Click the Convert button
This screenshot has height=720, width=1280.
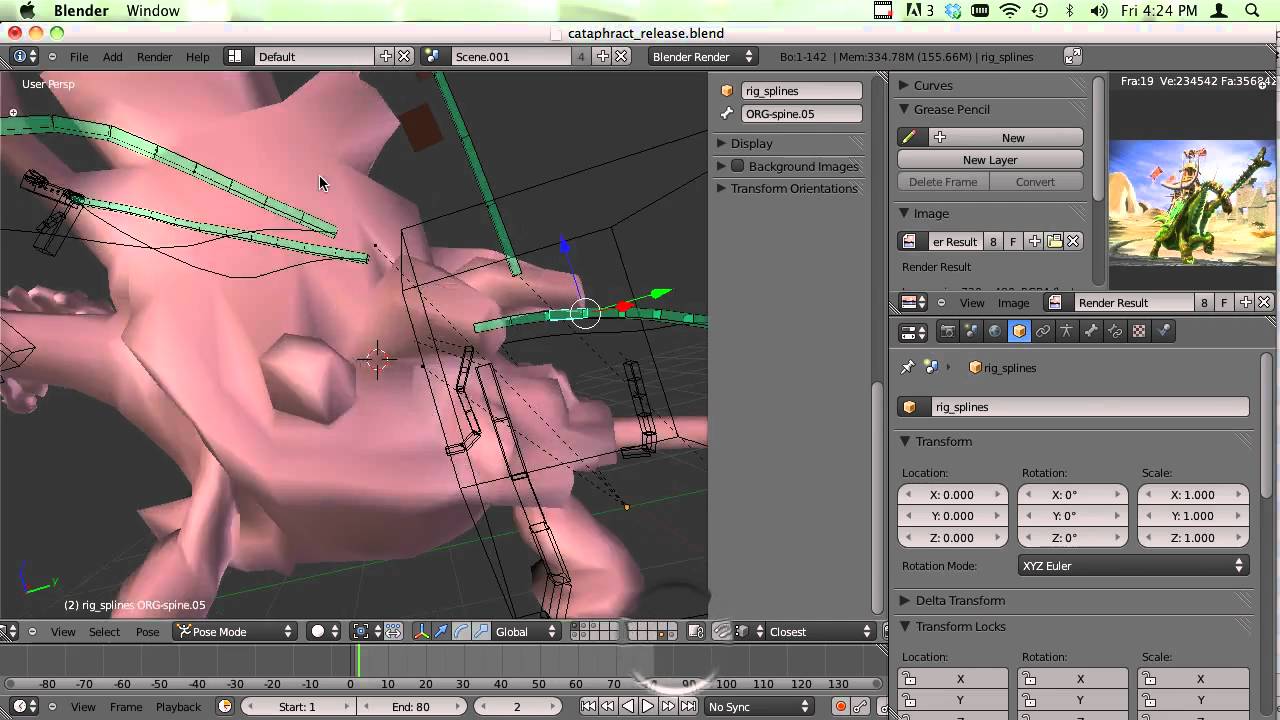1036,181
